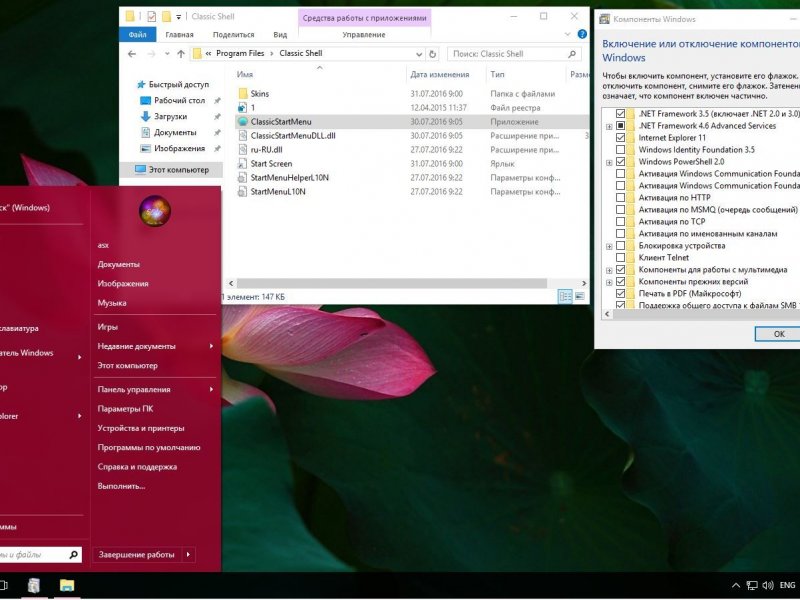Click the registry file icon named 1

(243, 108)
